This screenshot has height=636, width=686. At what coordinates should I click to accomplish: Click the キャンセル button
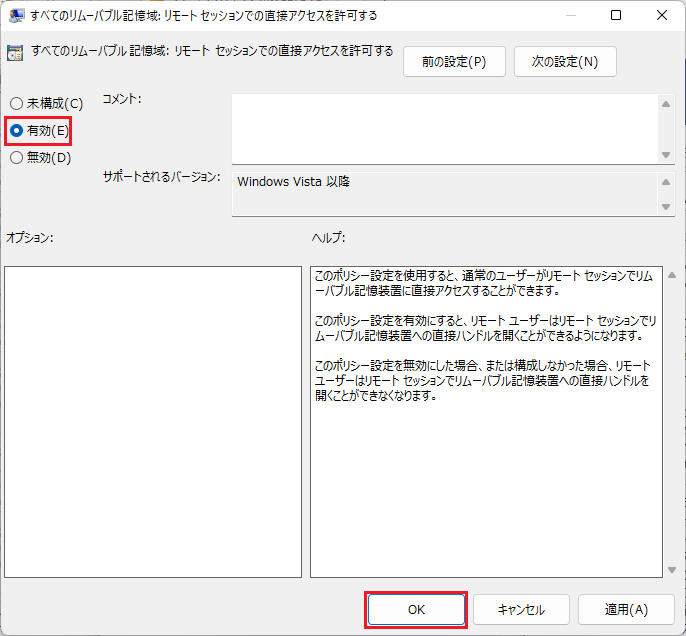[x=521, y=609]
